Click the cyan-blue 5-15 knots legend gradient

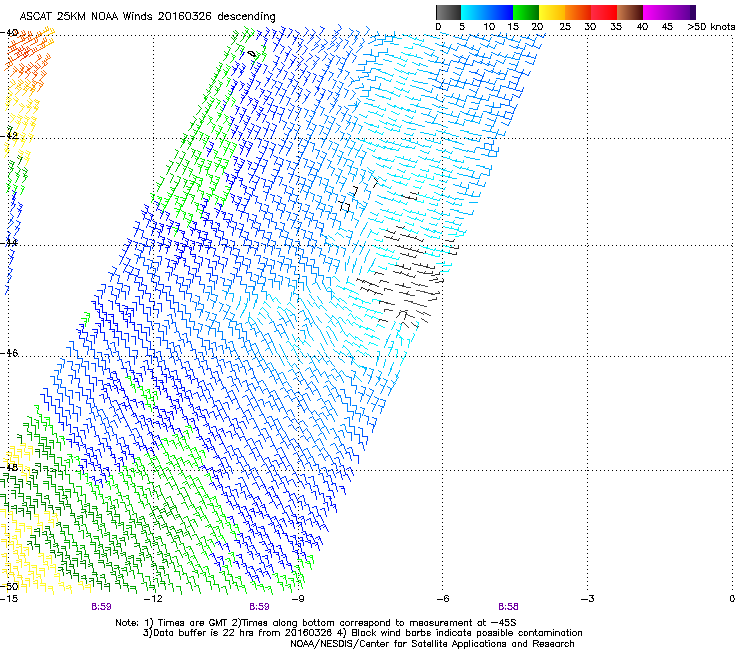[x=487, y=12]
